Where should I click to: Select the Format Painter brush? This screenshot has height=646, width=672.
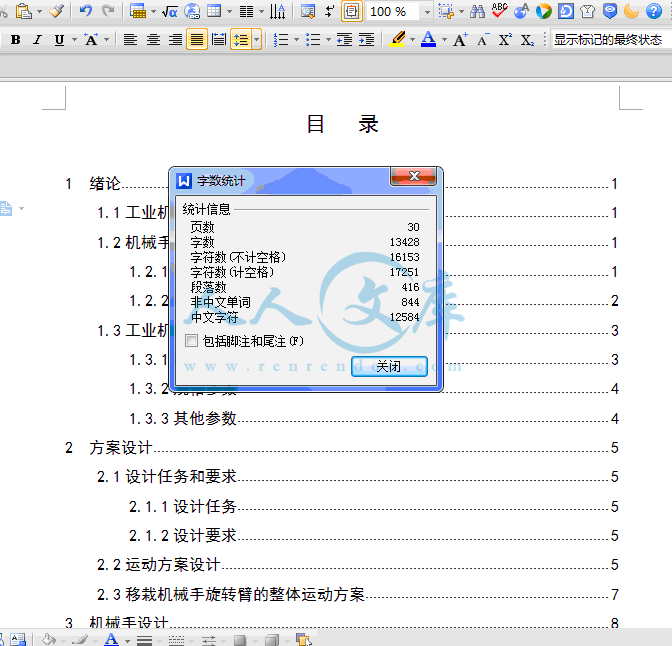[56, 11]
